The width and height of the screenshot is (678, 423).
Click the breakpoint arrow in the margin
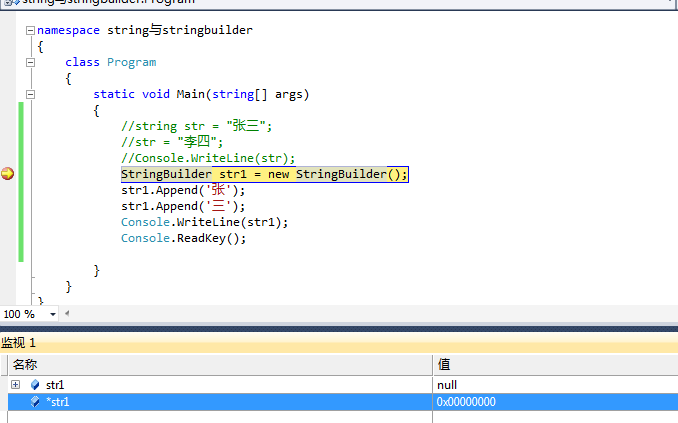point(7,174)
